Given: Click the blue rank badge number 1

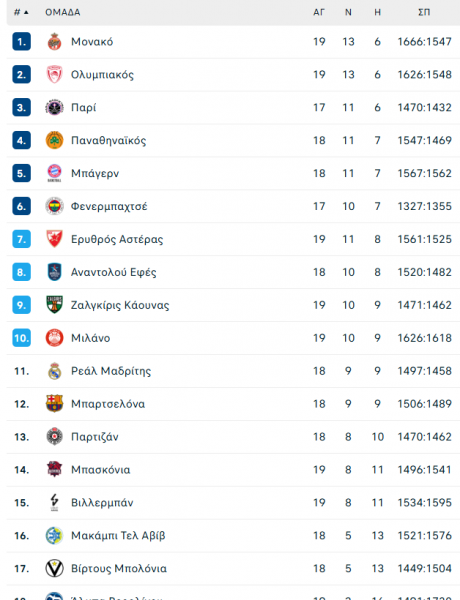Looking at the screenshot, I should (21, 41).
